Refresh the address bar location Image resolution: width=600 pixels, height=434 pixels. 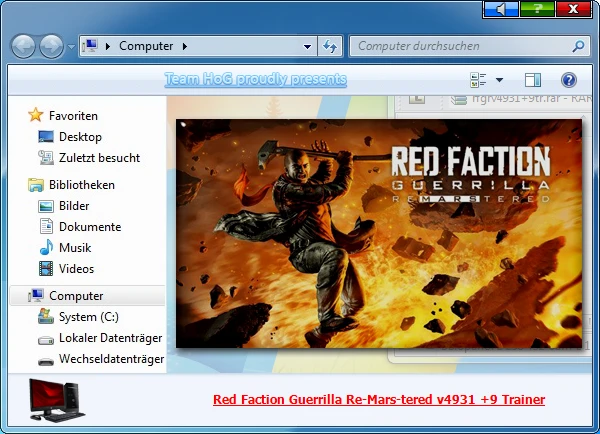click(x=329, y=47)
